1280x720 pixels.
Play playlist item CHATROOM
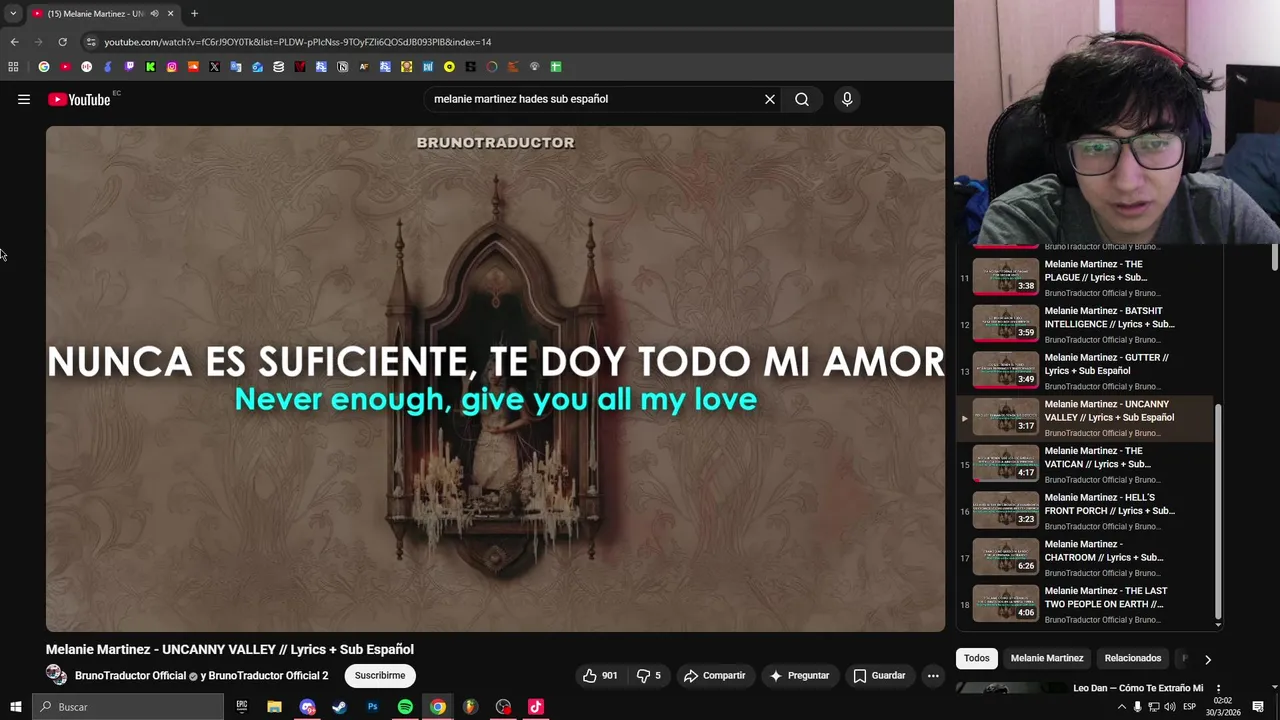click(1086, 558)
